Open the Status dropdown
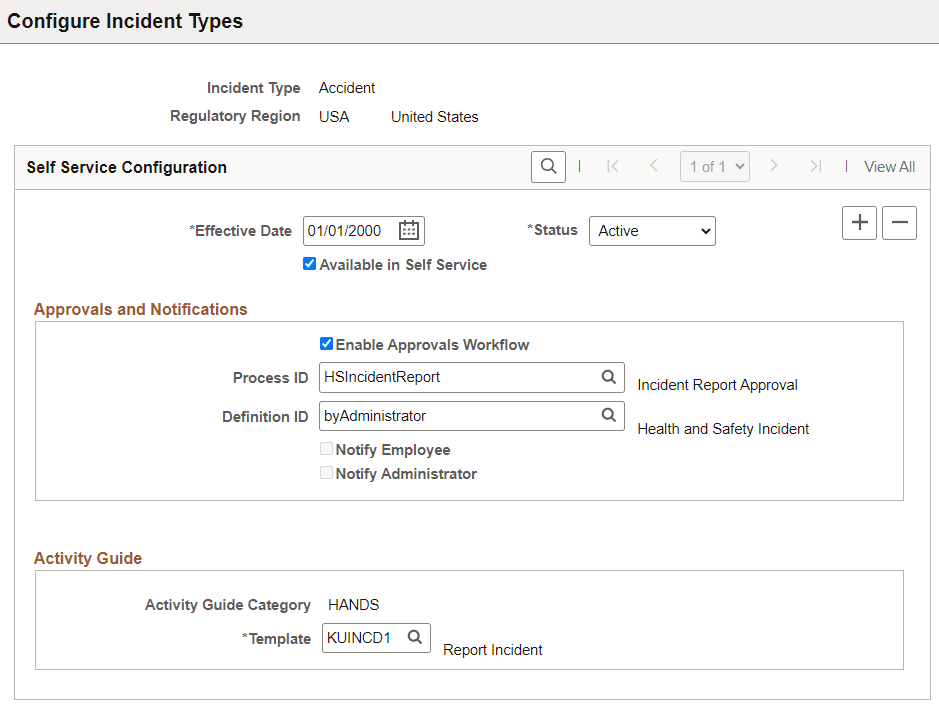 point(651,230)
